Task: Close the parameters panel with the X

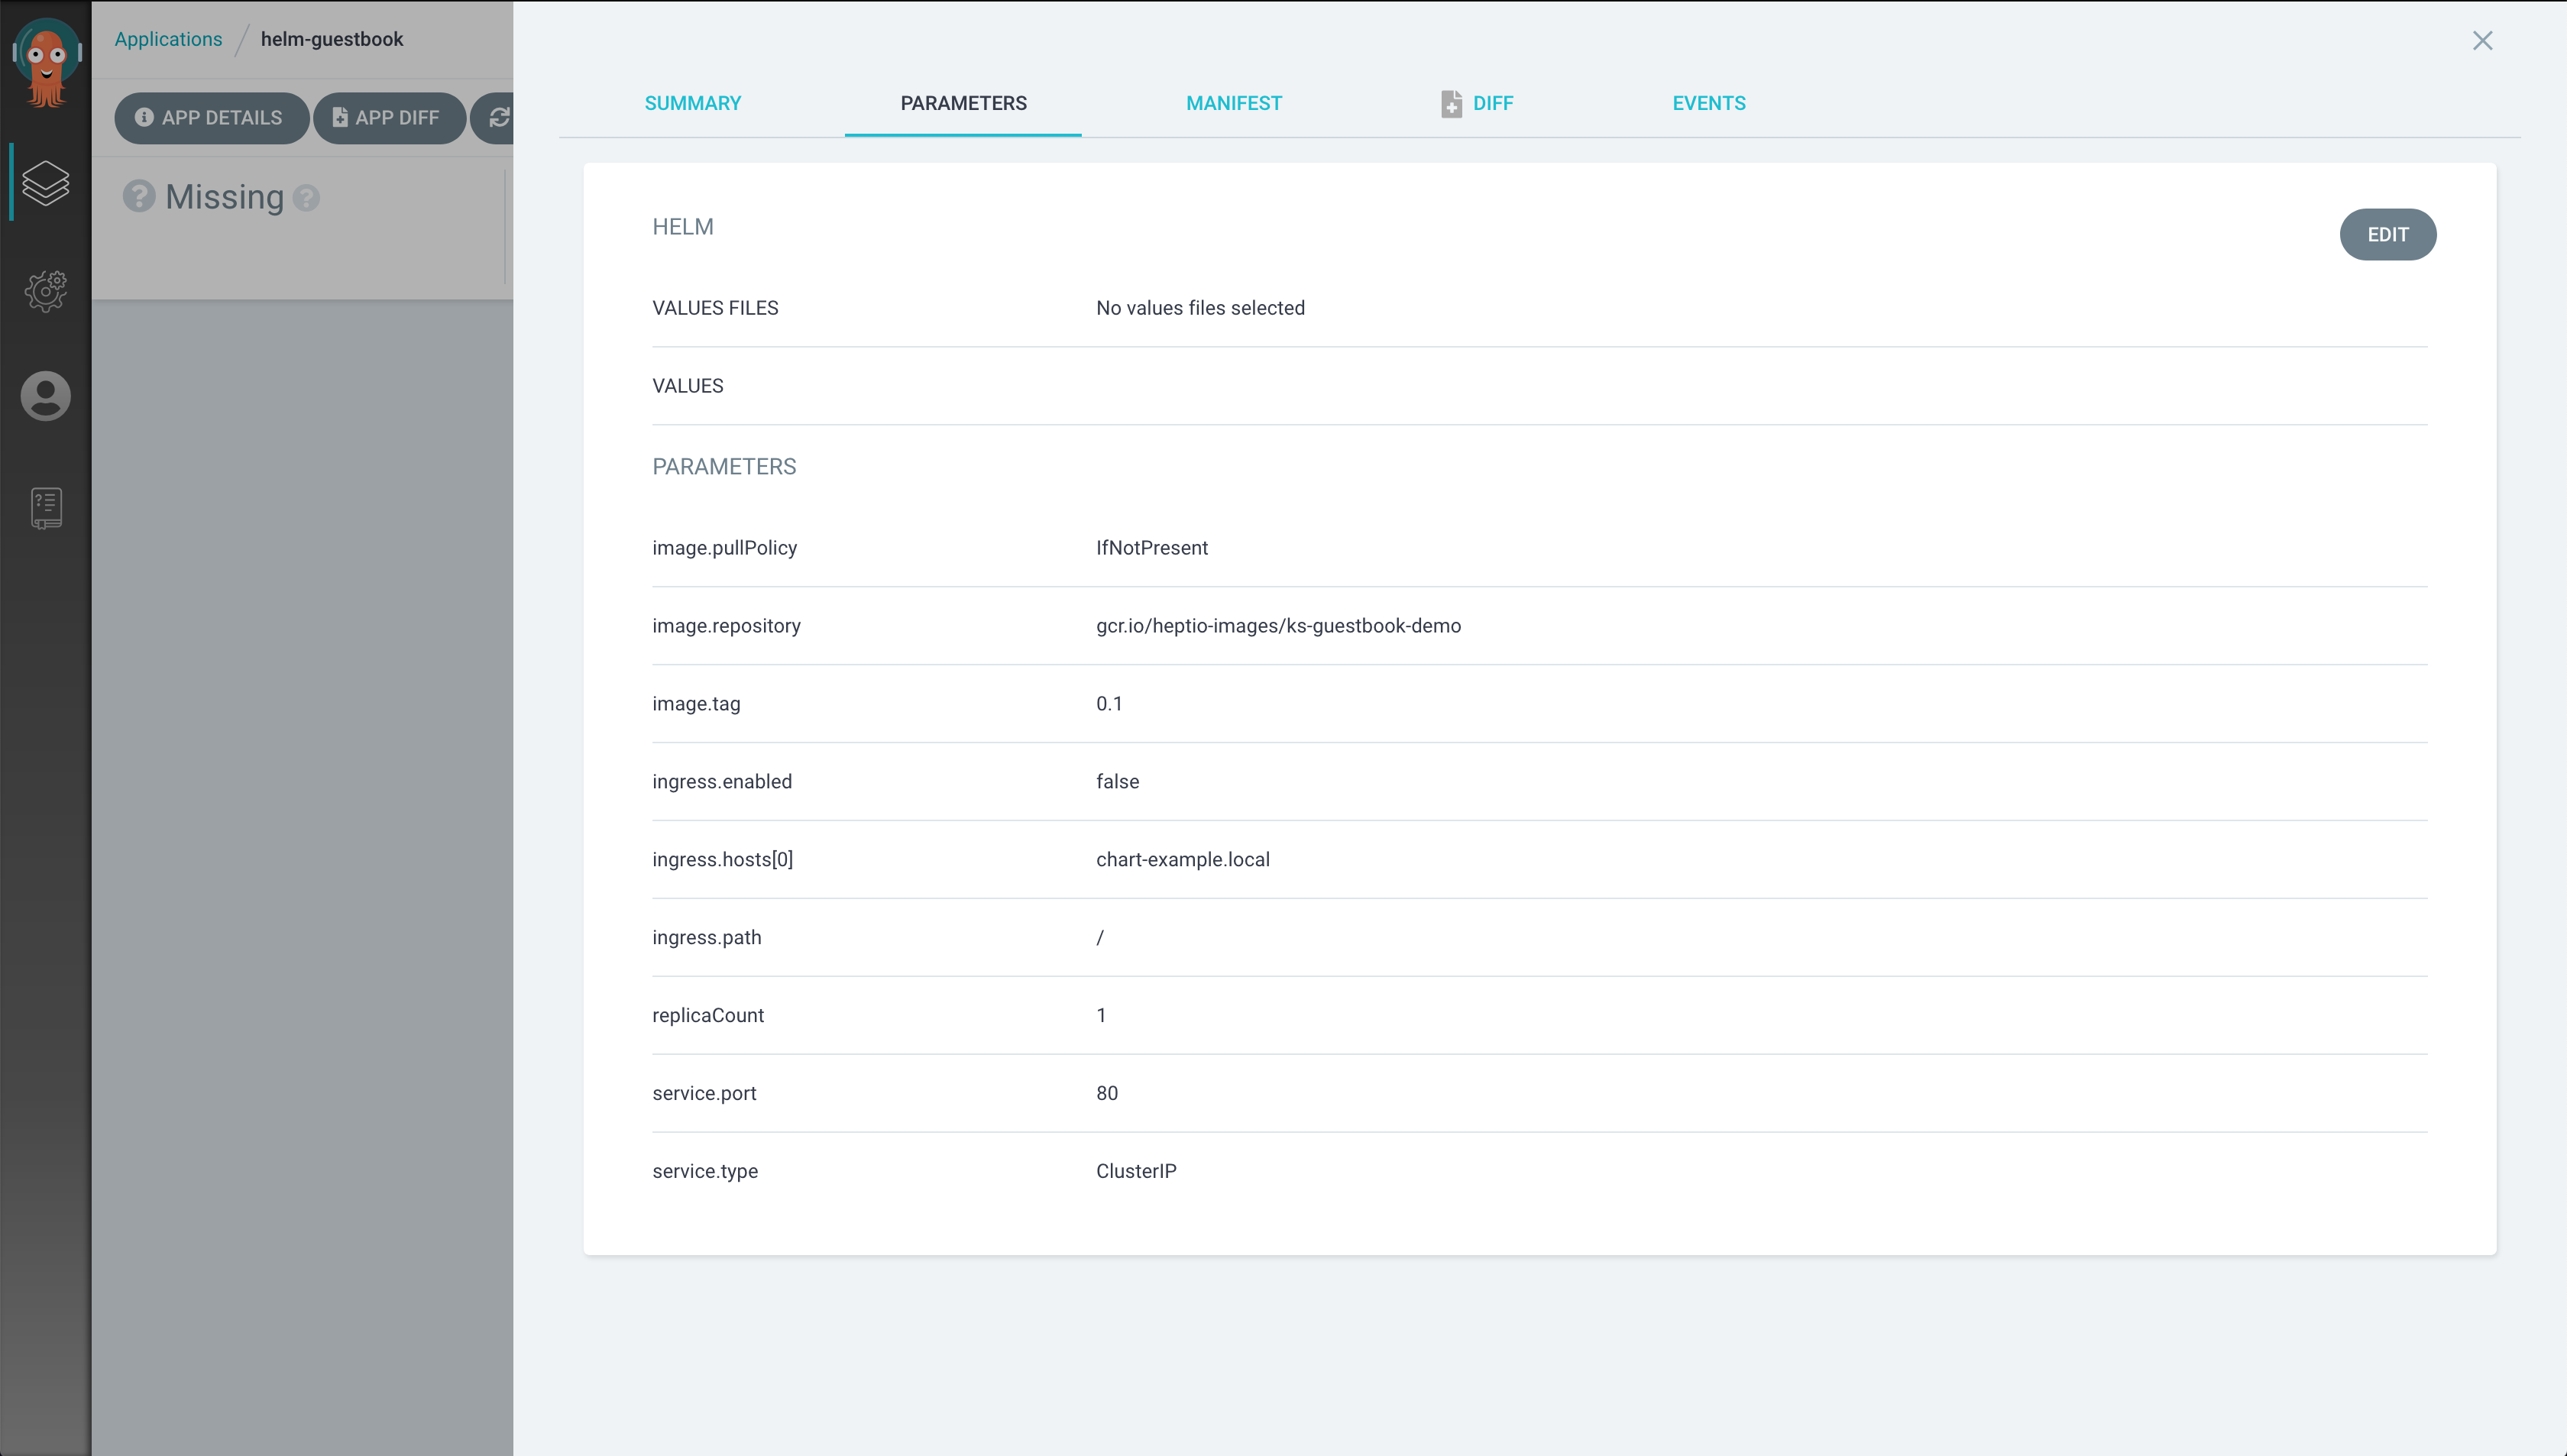Action: 2483,41
